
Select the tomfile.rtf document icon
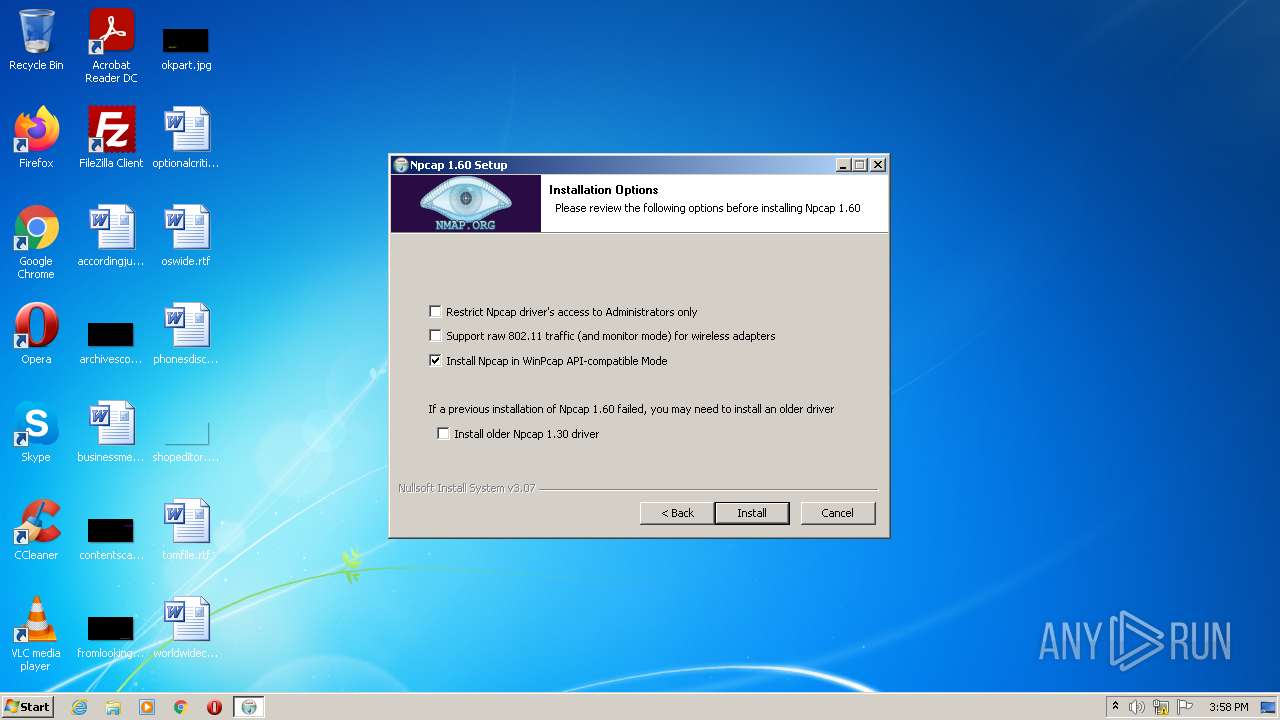click(x=186, y=530)
